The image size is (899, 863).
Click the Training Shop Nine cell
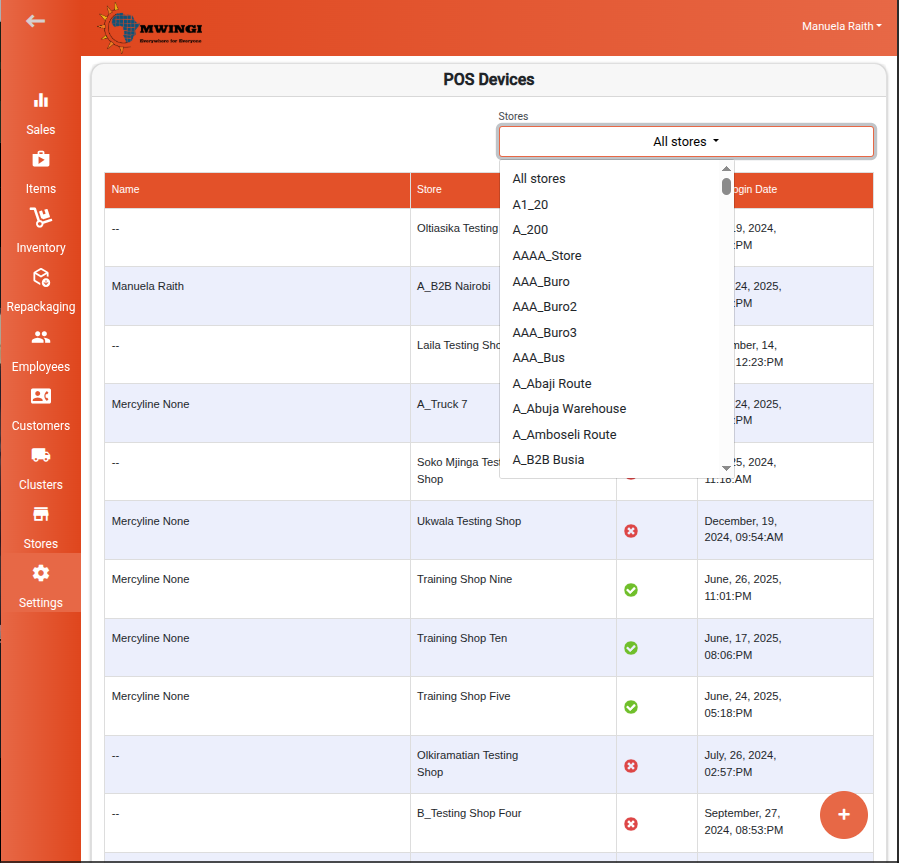pos(513,589)
